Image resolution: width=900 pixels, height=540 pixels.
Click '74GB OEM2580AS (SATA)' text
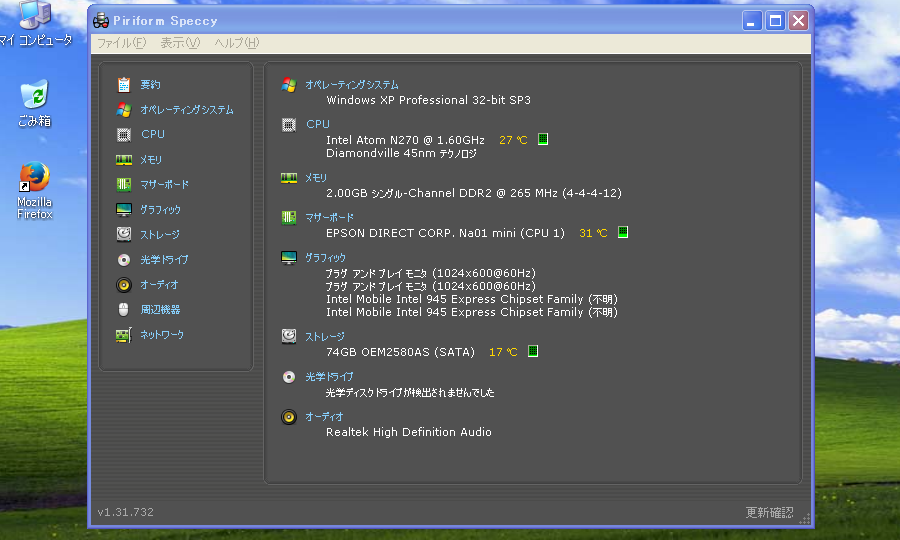coord(400,352)
